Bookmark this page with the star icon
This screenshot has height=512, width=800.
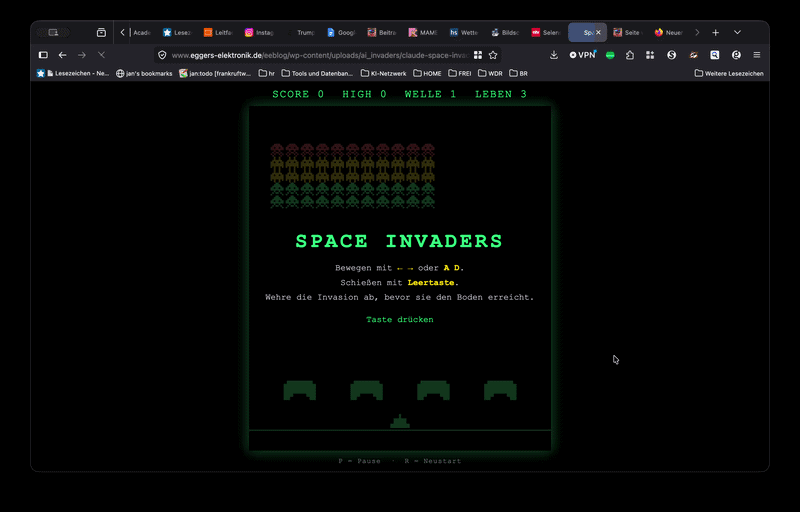click(x=493, y=55)
